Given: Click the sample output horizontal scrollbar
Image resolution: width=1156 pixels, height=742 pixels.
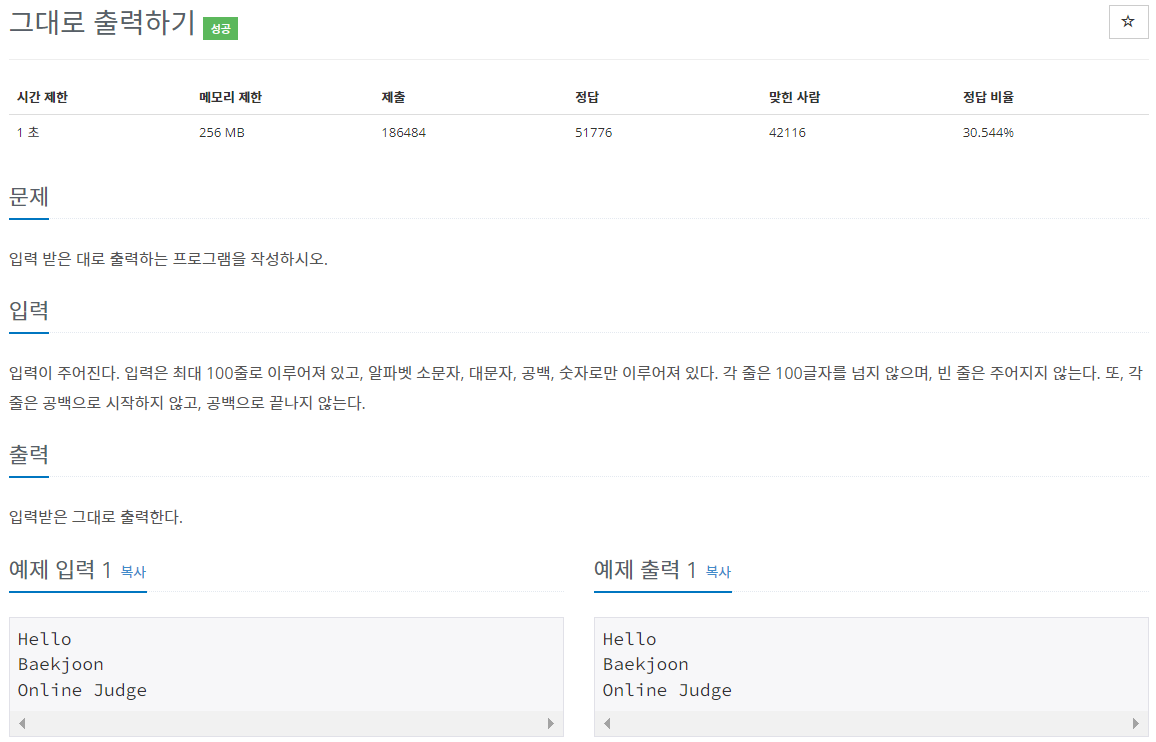Looking at the screenshot, I should click(872, 725).
